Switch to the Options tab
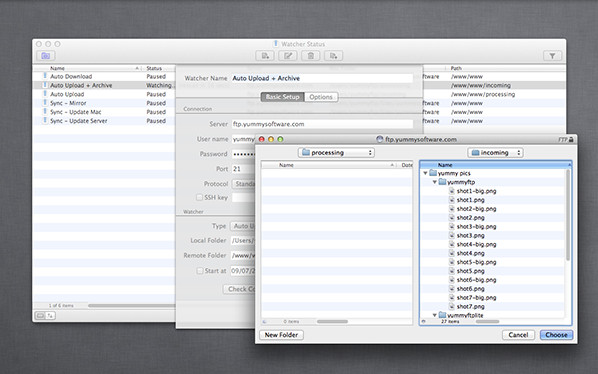 [321, 97]
